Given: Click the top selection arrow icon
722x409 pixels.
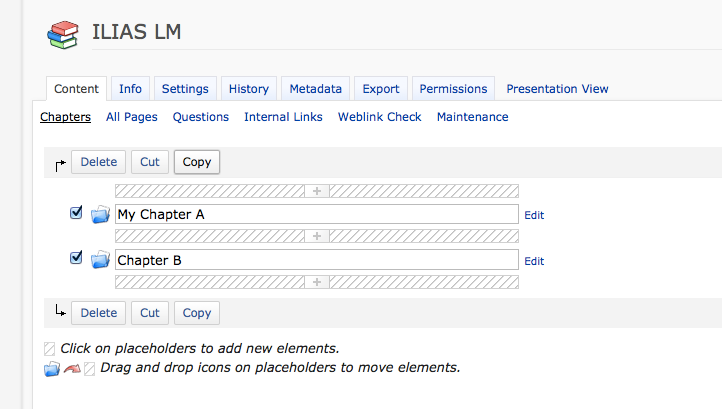Looking at the screenshot, I should click(60, 163).
